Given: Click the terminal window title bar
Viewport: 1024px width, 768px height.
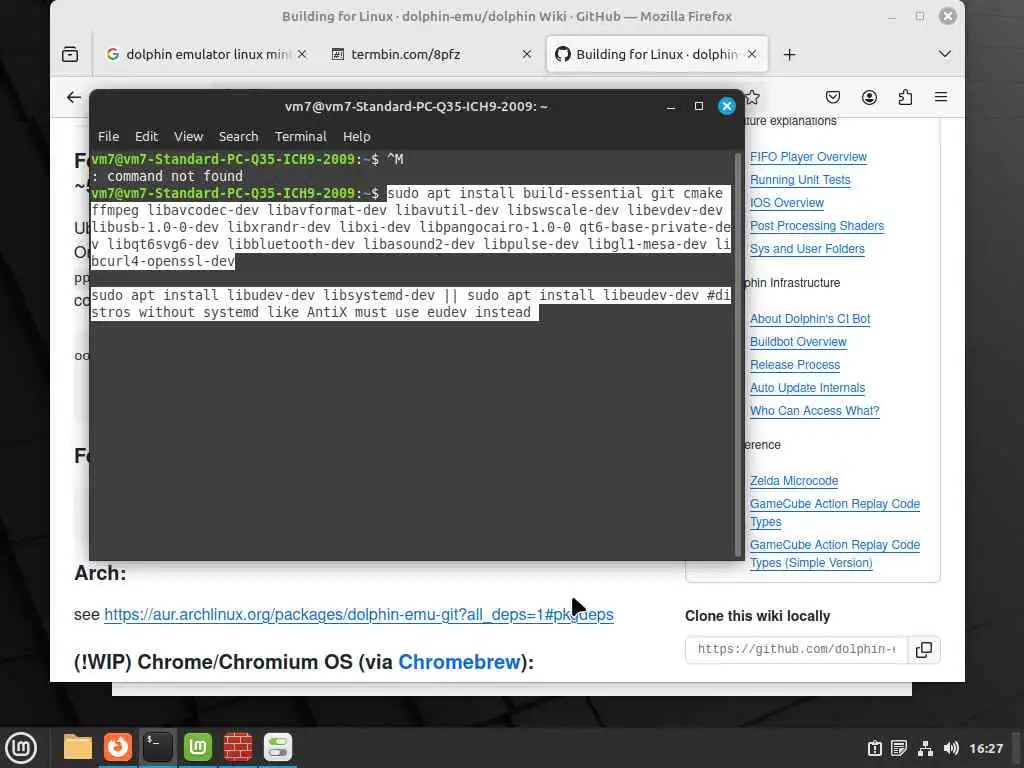Looking at the screenshot, I should 416,106.
